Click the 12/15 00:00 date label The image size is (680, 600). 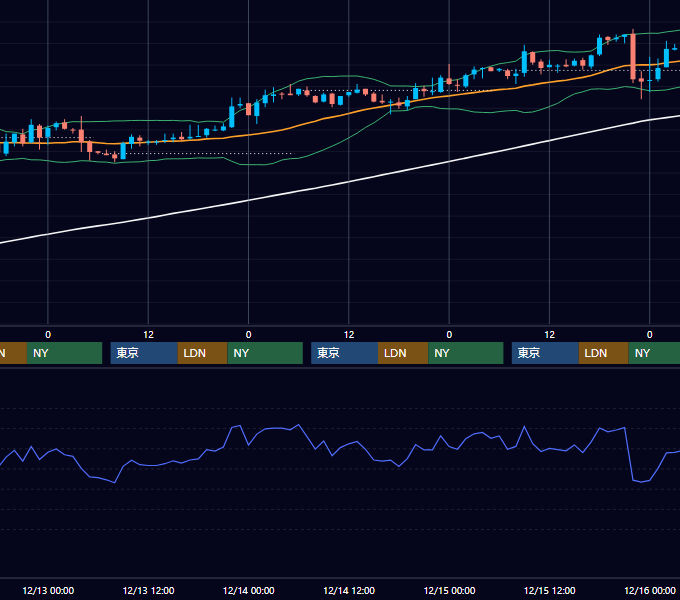click(x=449, y=590)
